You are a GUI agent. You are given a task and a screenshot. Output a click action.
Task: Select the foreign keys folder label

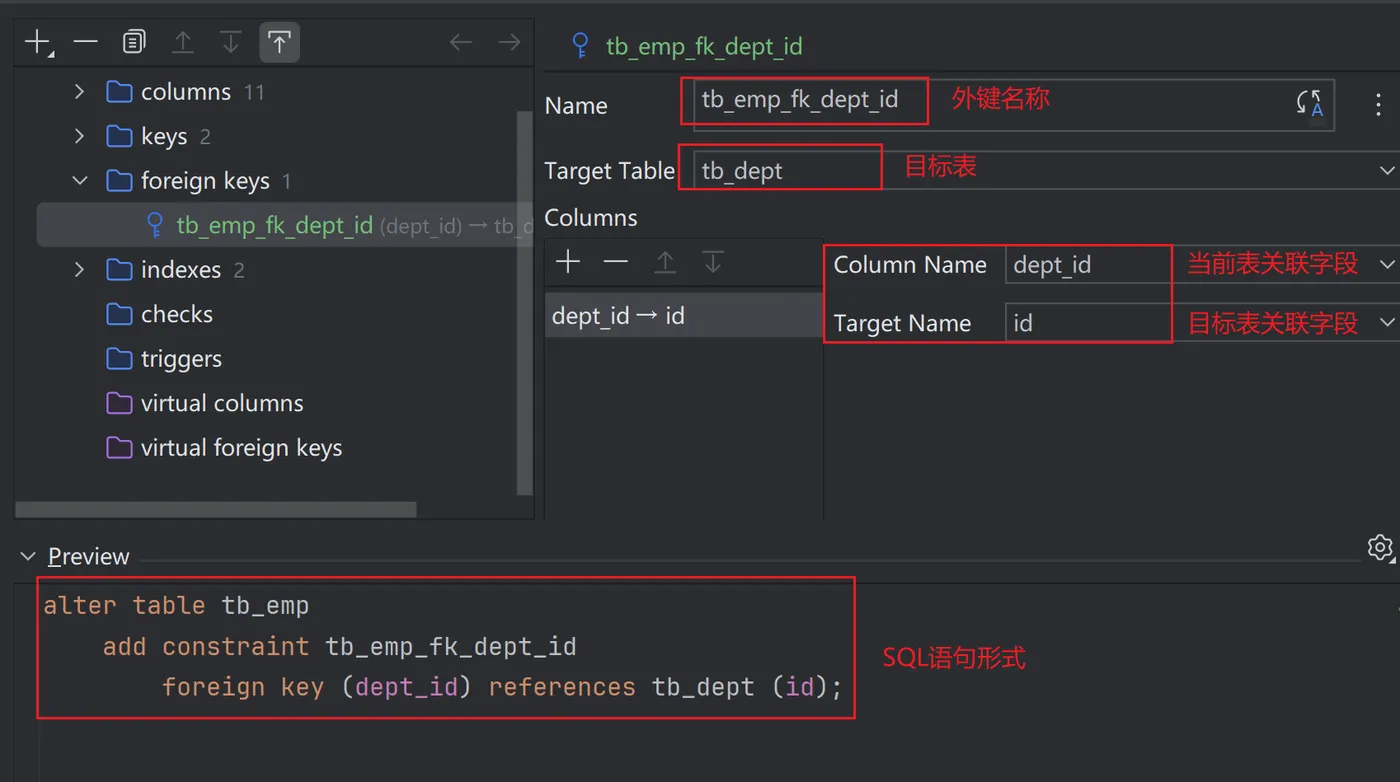pos(205,181)
